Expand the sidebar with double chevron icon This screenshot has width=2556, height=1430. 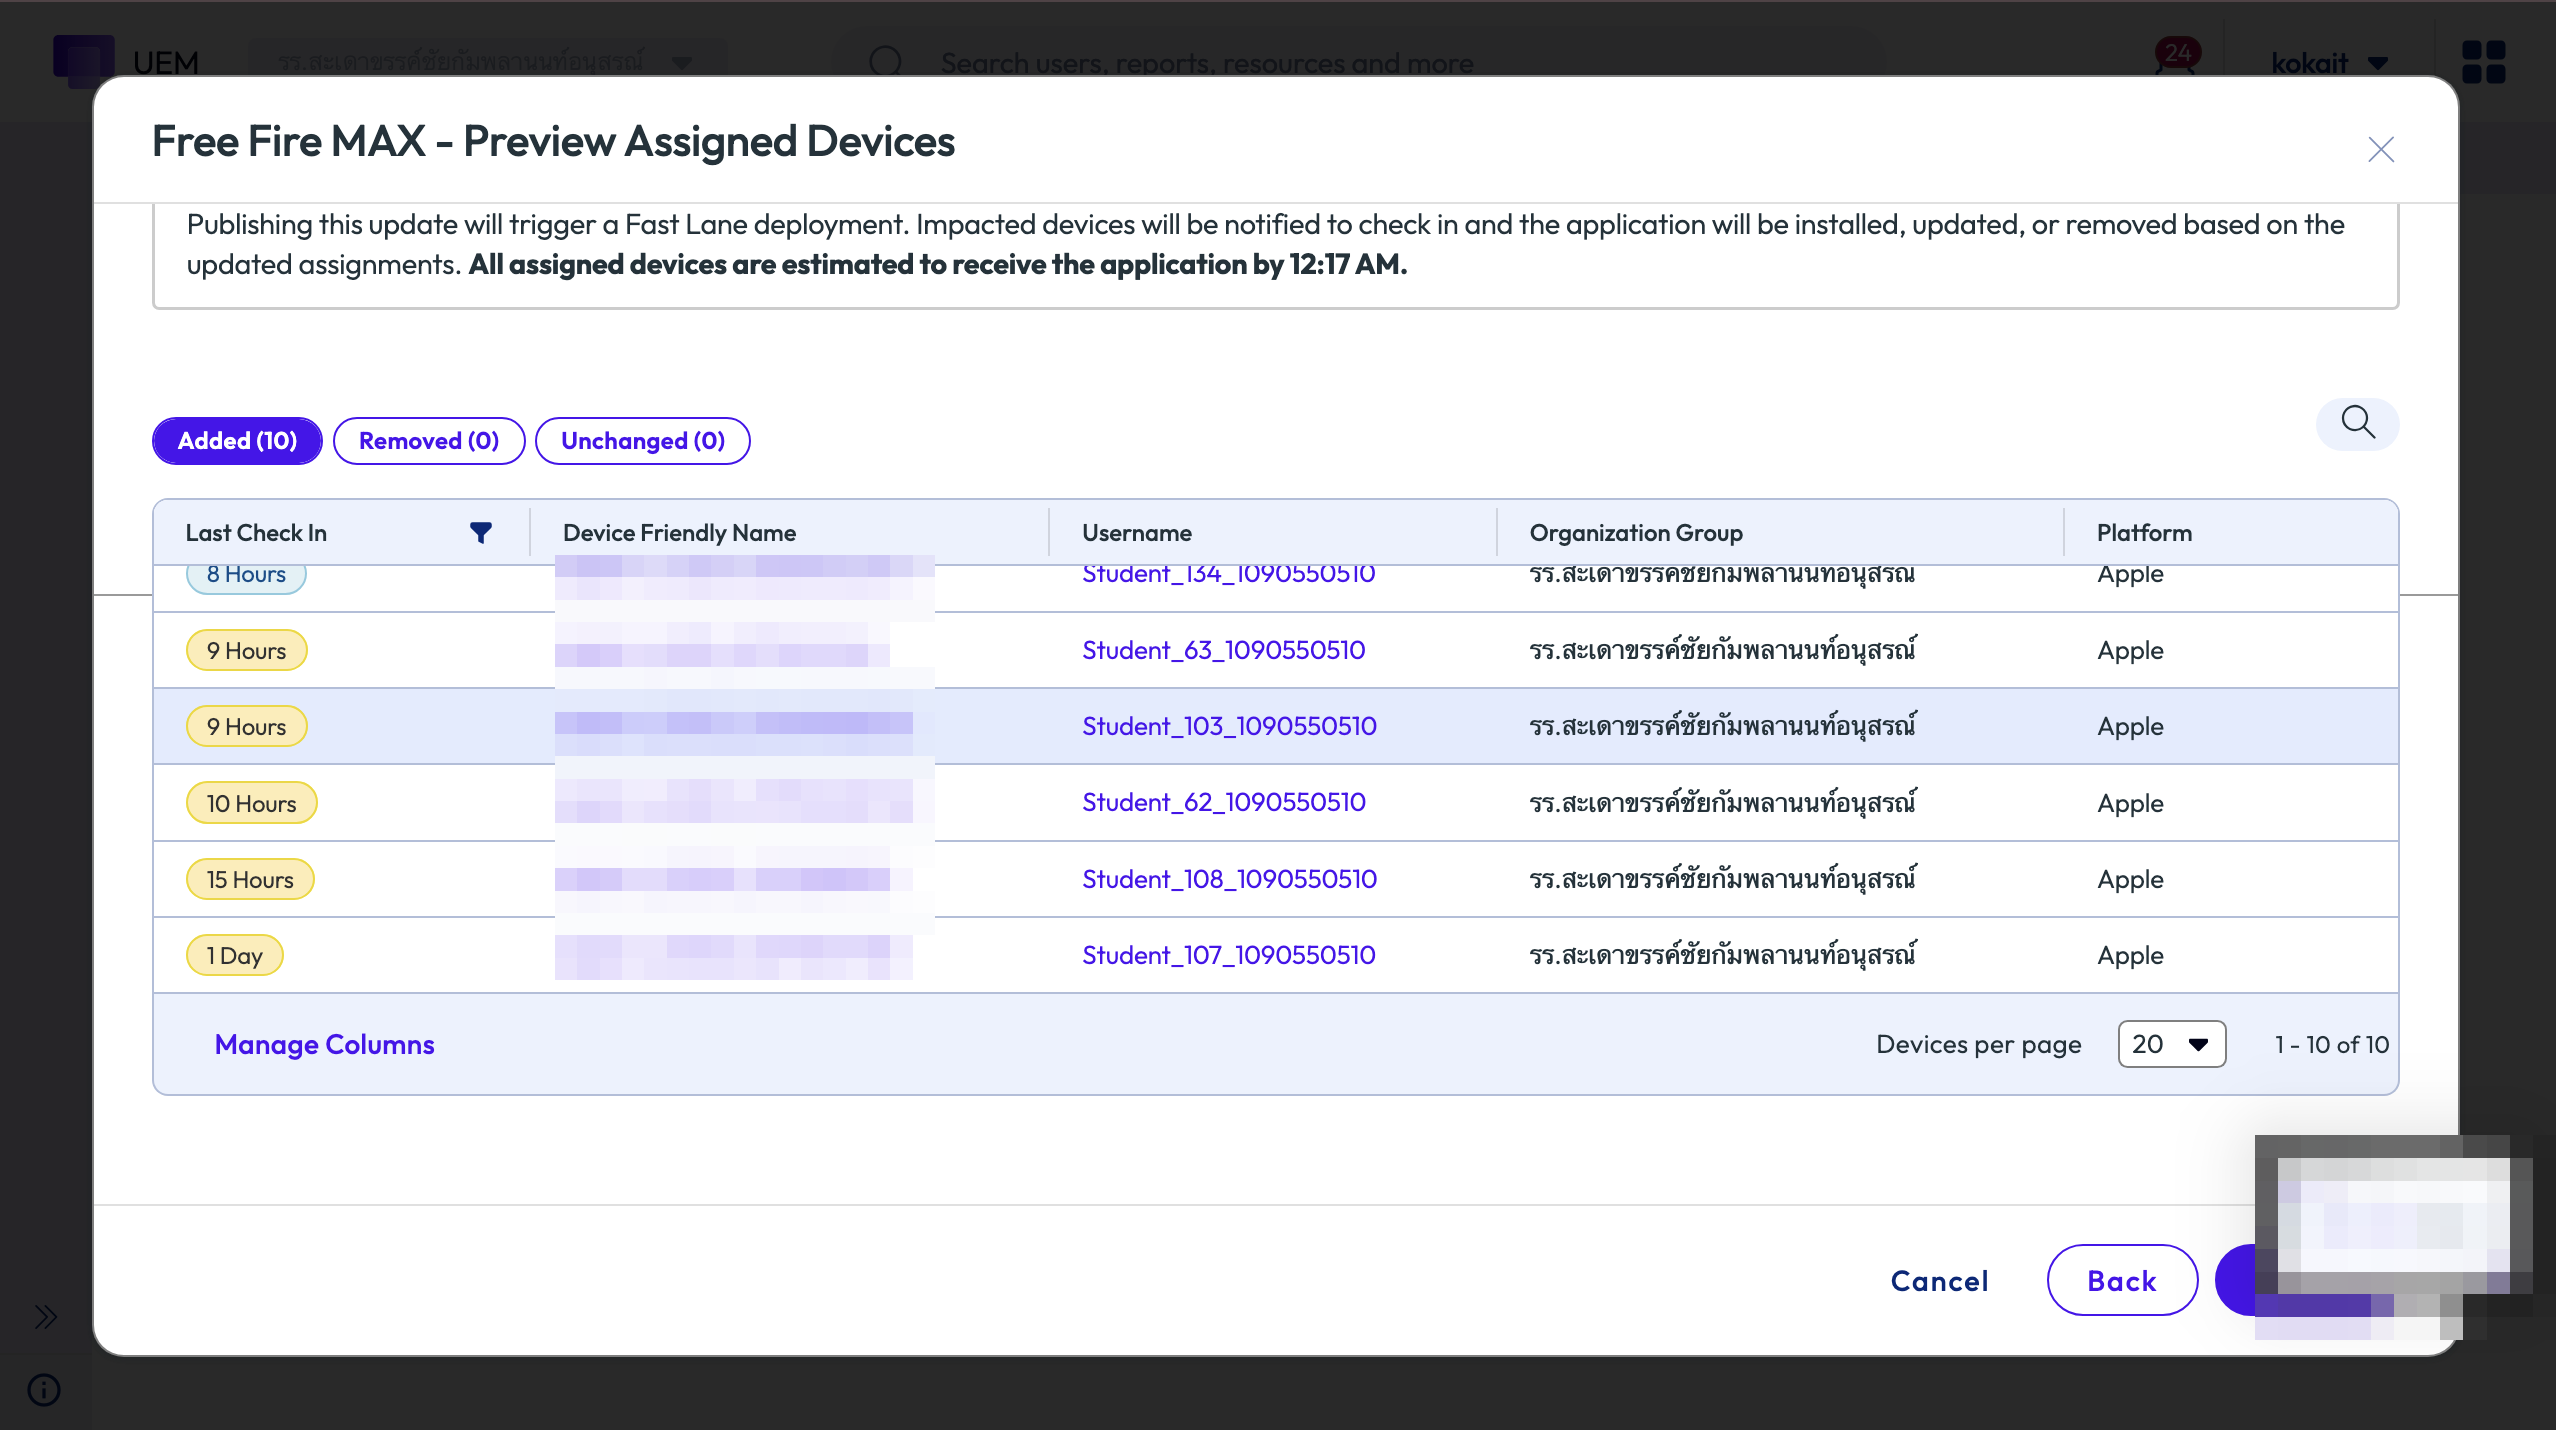(x=45, y=1316)
